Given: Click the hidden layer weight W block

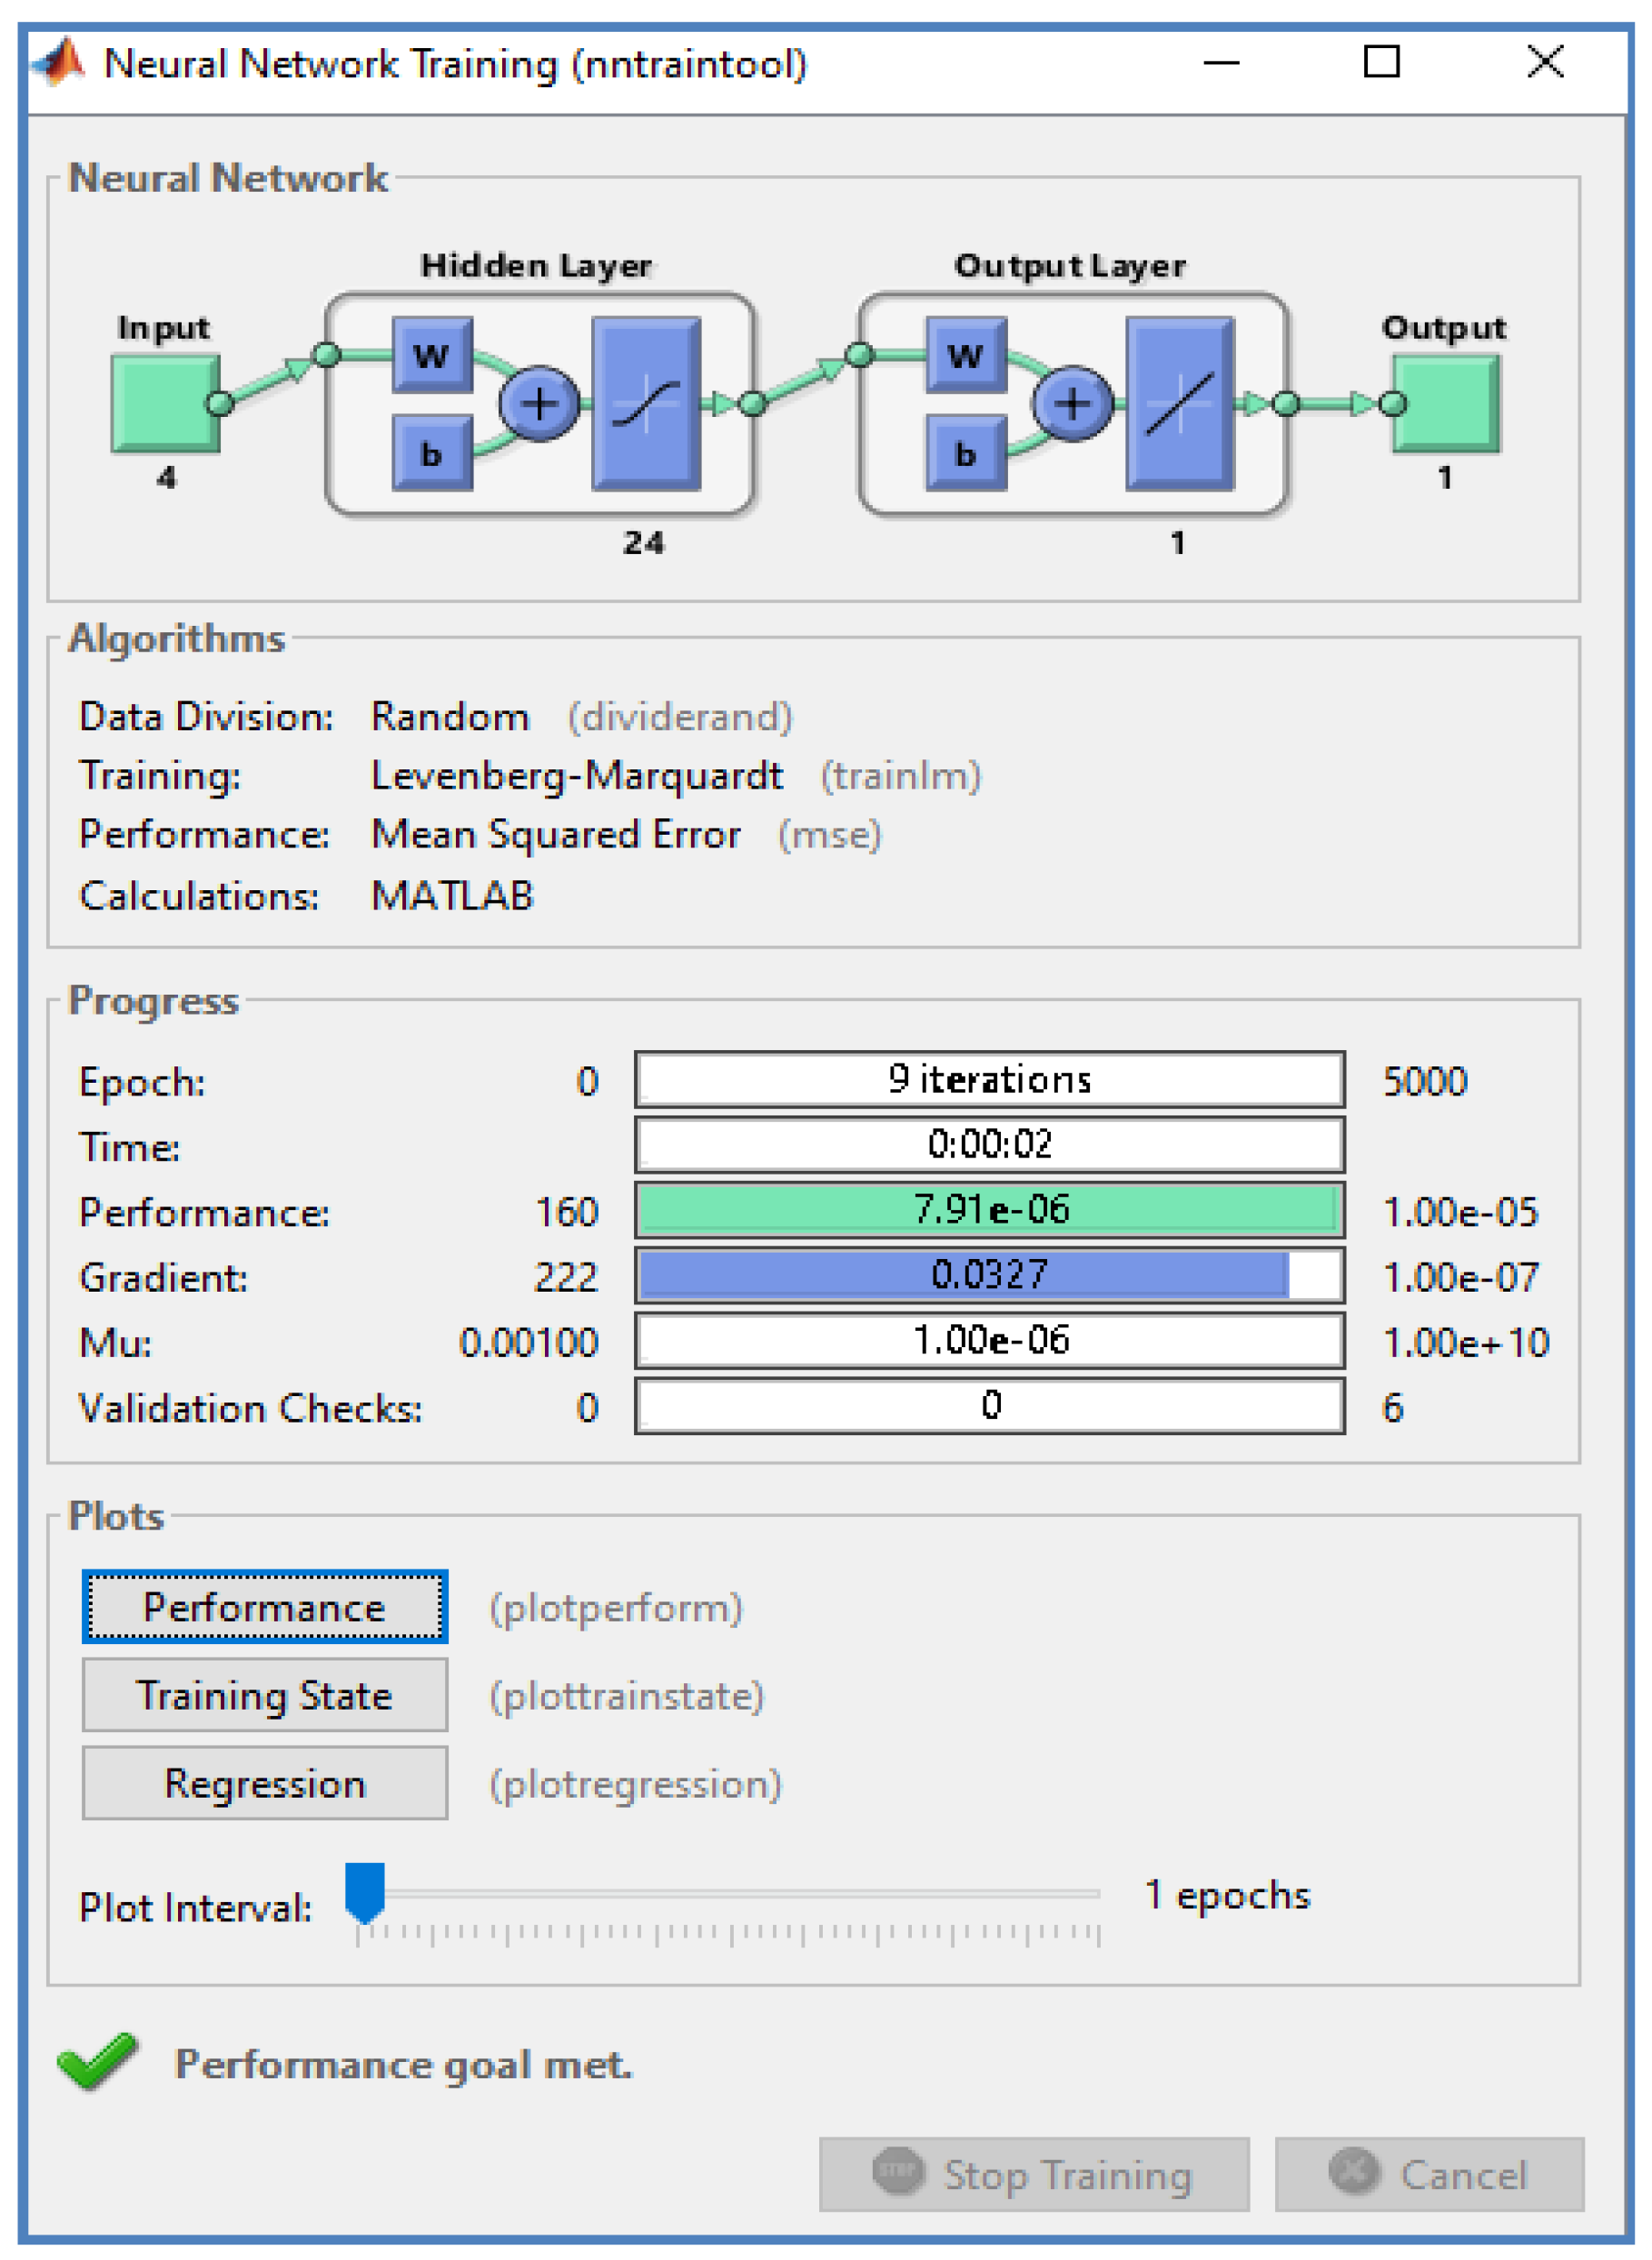Looking at the screenshot, I should click(x=432, y=355).
